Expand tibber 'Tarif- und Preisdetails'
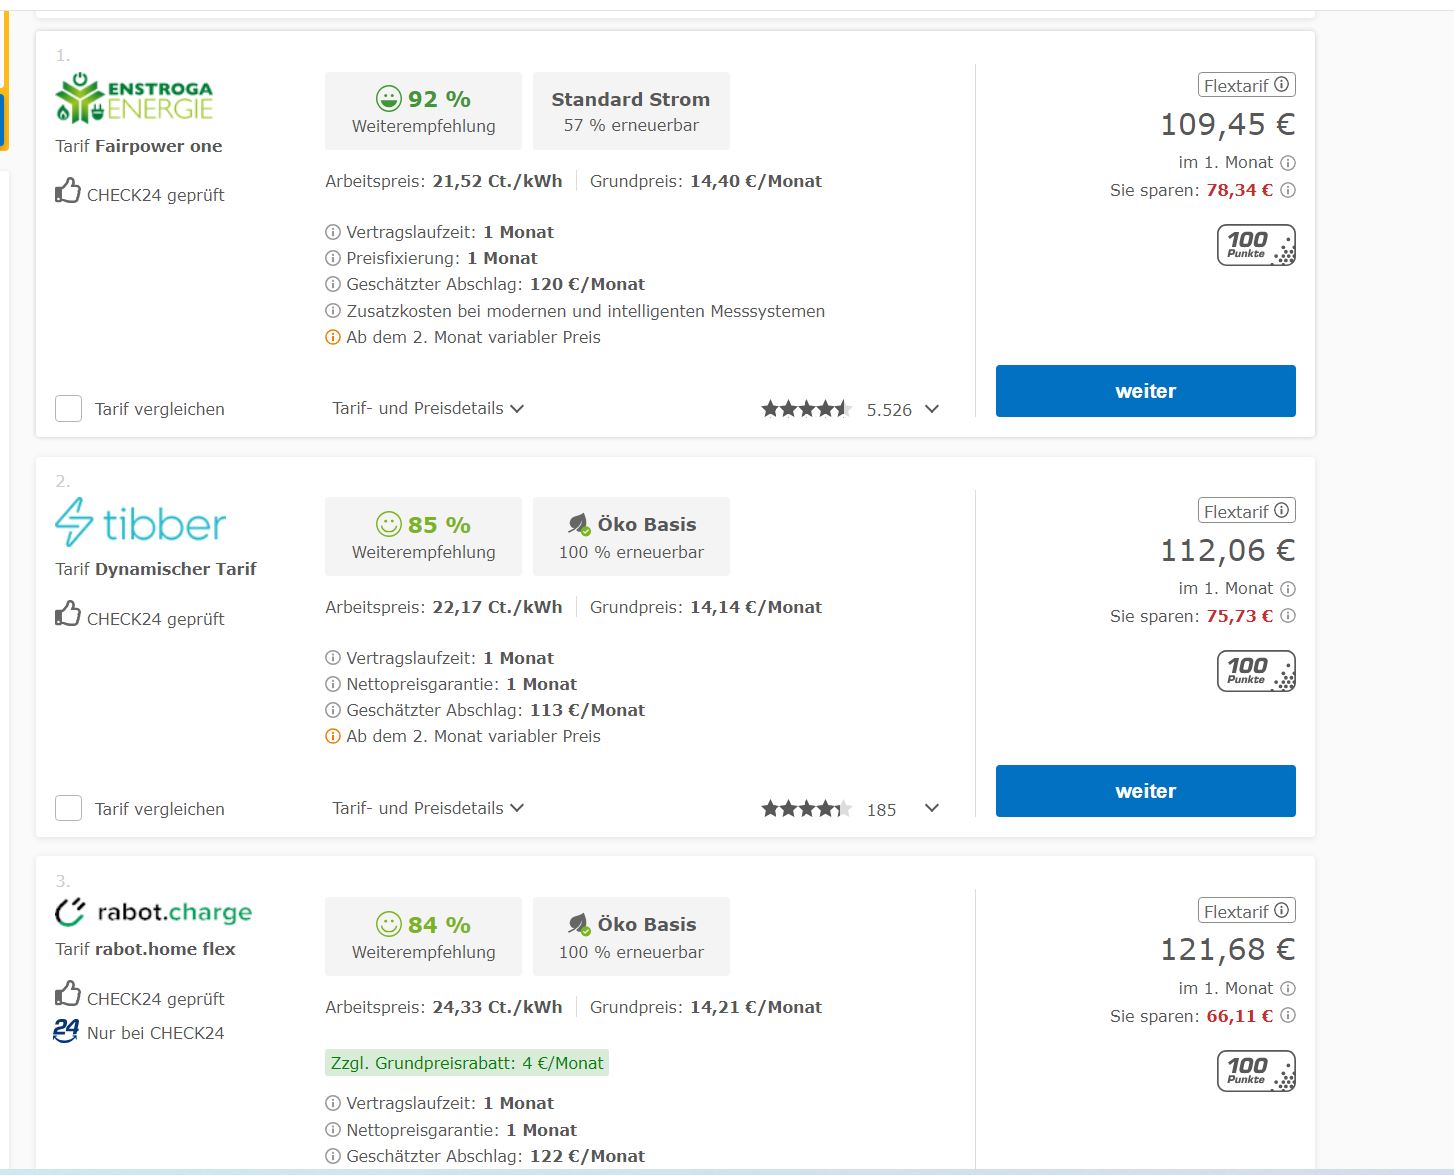This screenshot has height=1175, width=1454. pyautogui.click(x=428, y=808)
